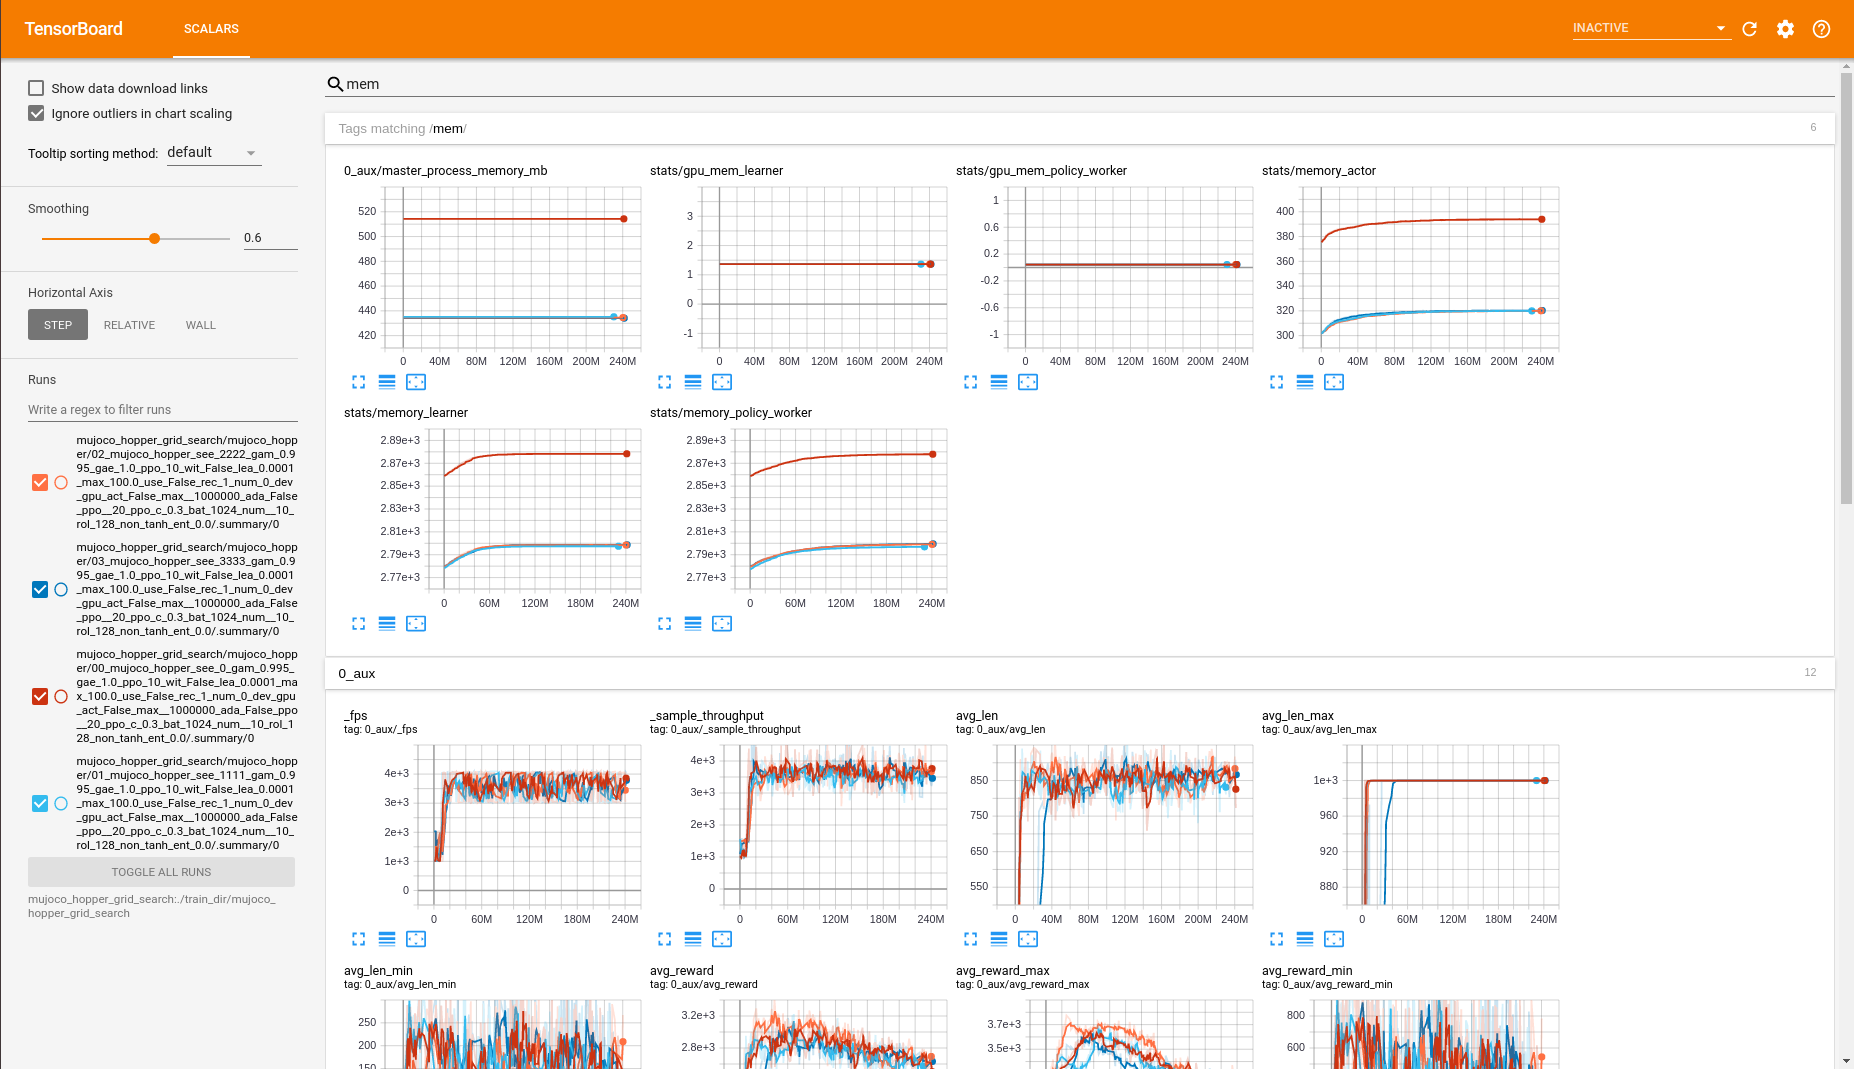Image resolution: width=1854 pixels, height=1069 pixels.
Task: Disable Ignore outliers in chart scaling
Action: point(36,113)
